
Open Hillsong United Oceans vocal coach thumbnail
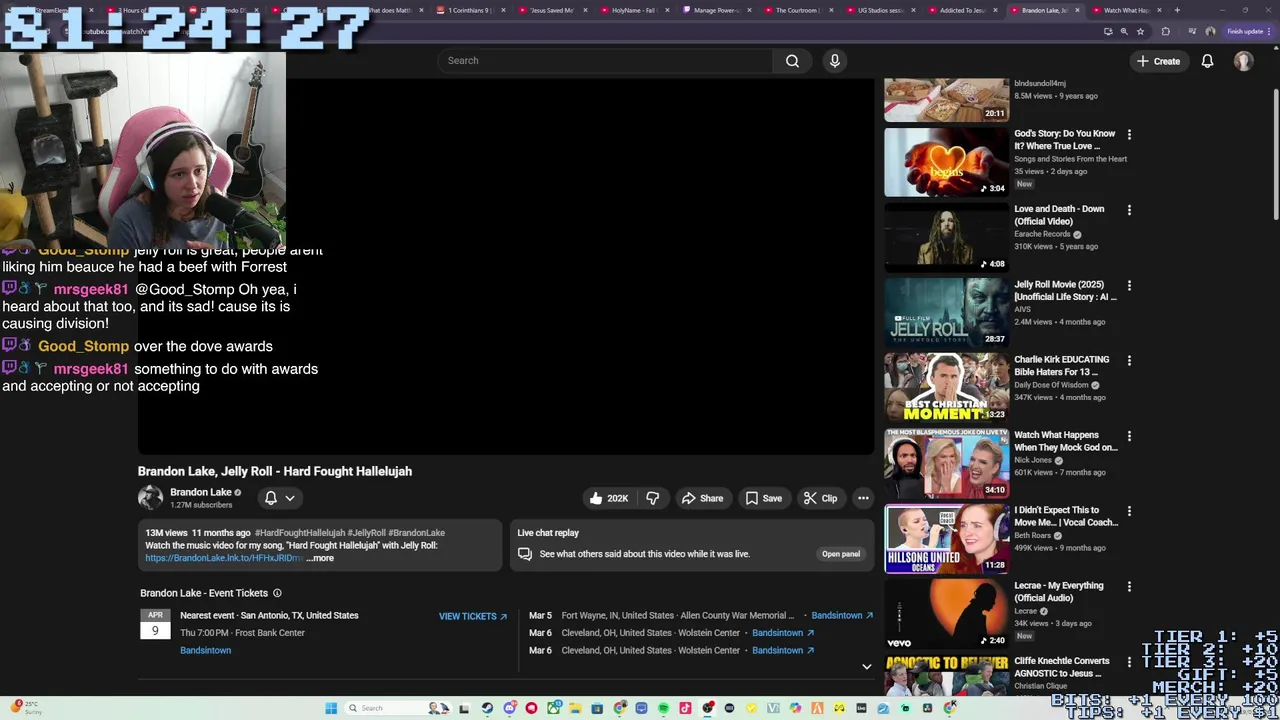[x=946, y=539]
